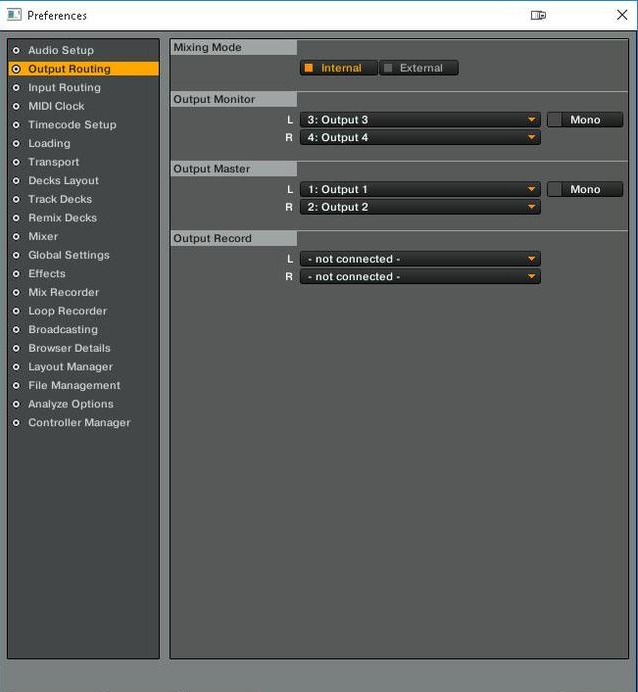Open Timecode Setup section

[72, 125]
